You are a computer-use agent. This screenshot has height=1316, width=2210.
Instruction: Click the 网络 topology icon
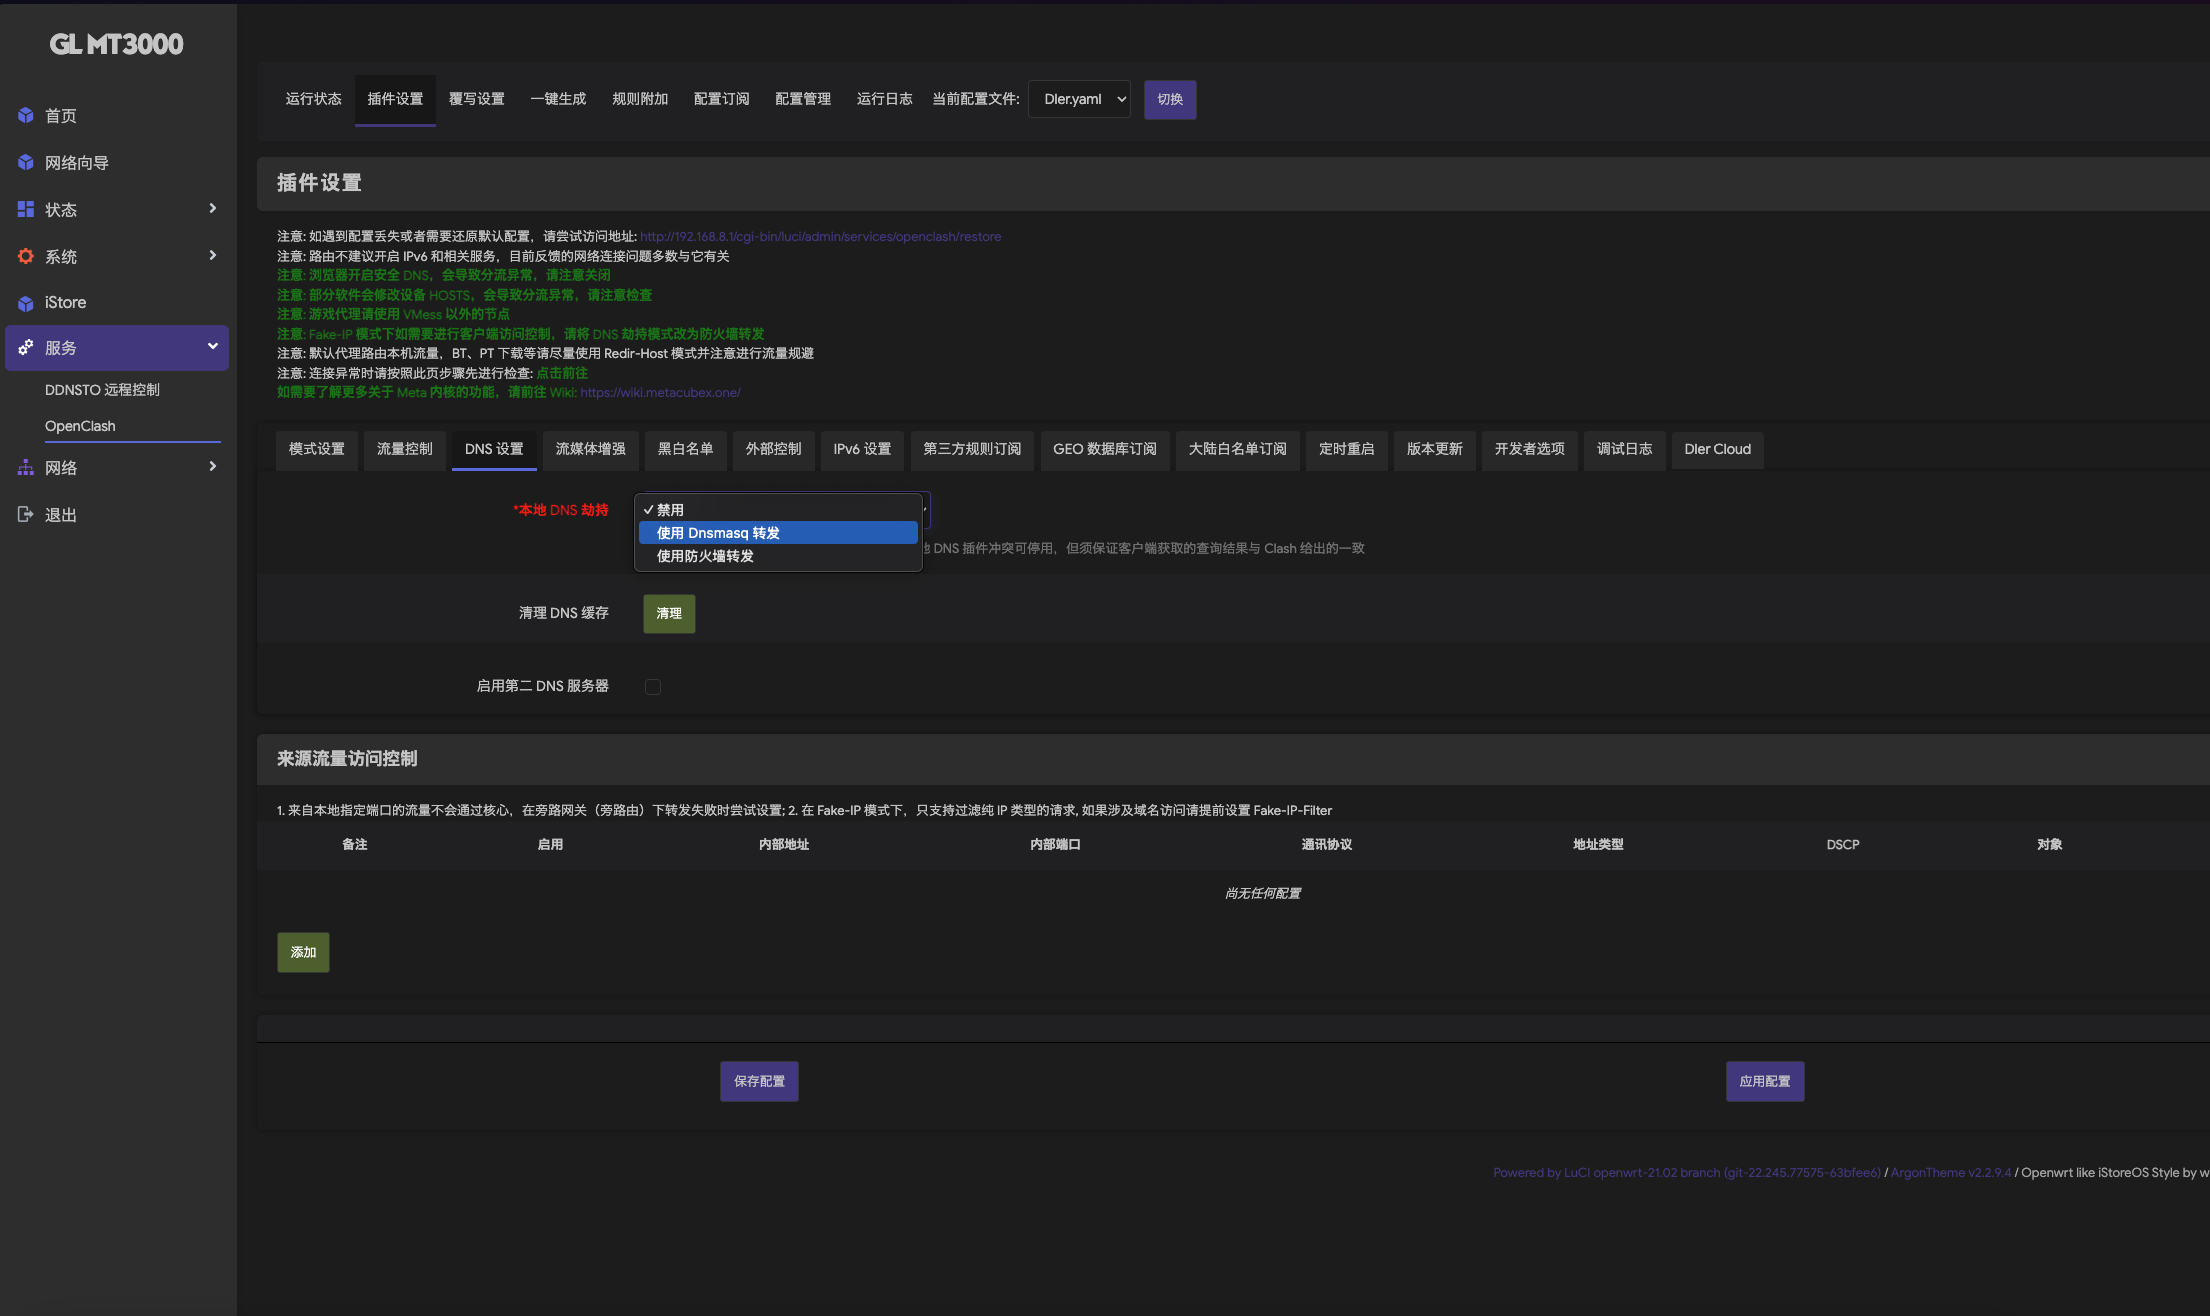pyautogui.click(x=26, y=468)
